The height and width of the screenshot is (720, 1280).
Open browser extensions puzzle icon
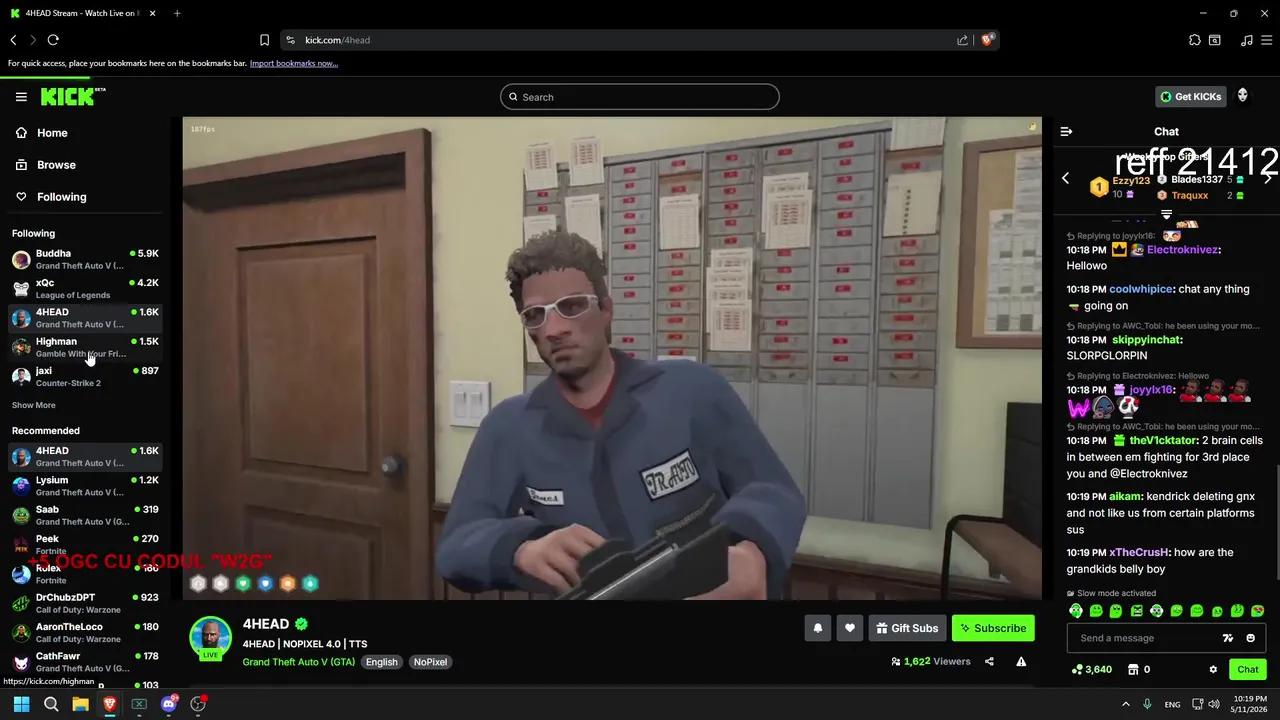click(x=1195, y=40)
